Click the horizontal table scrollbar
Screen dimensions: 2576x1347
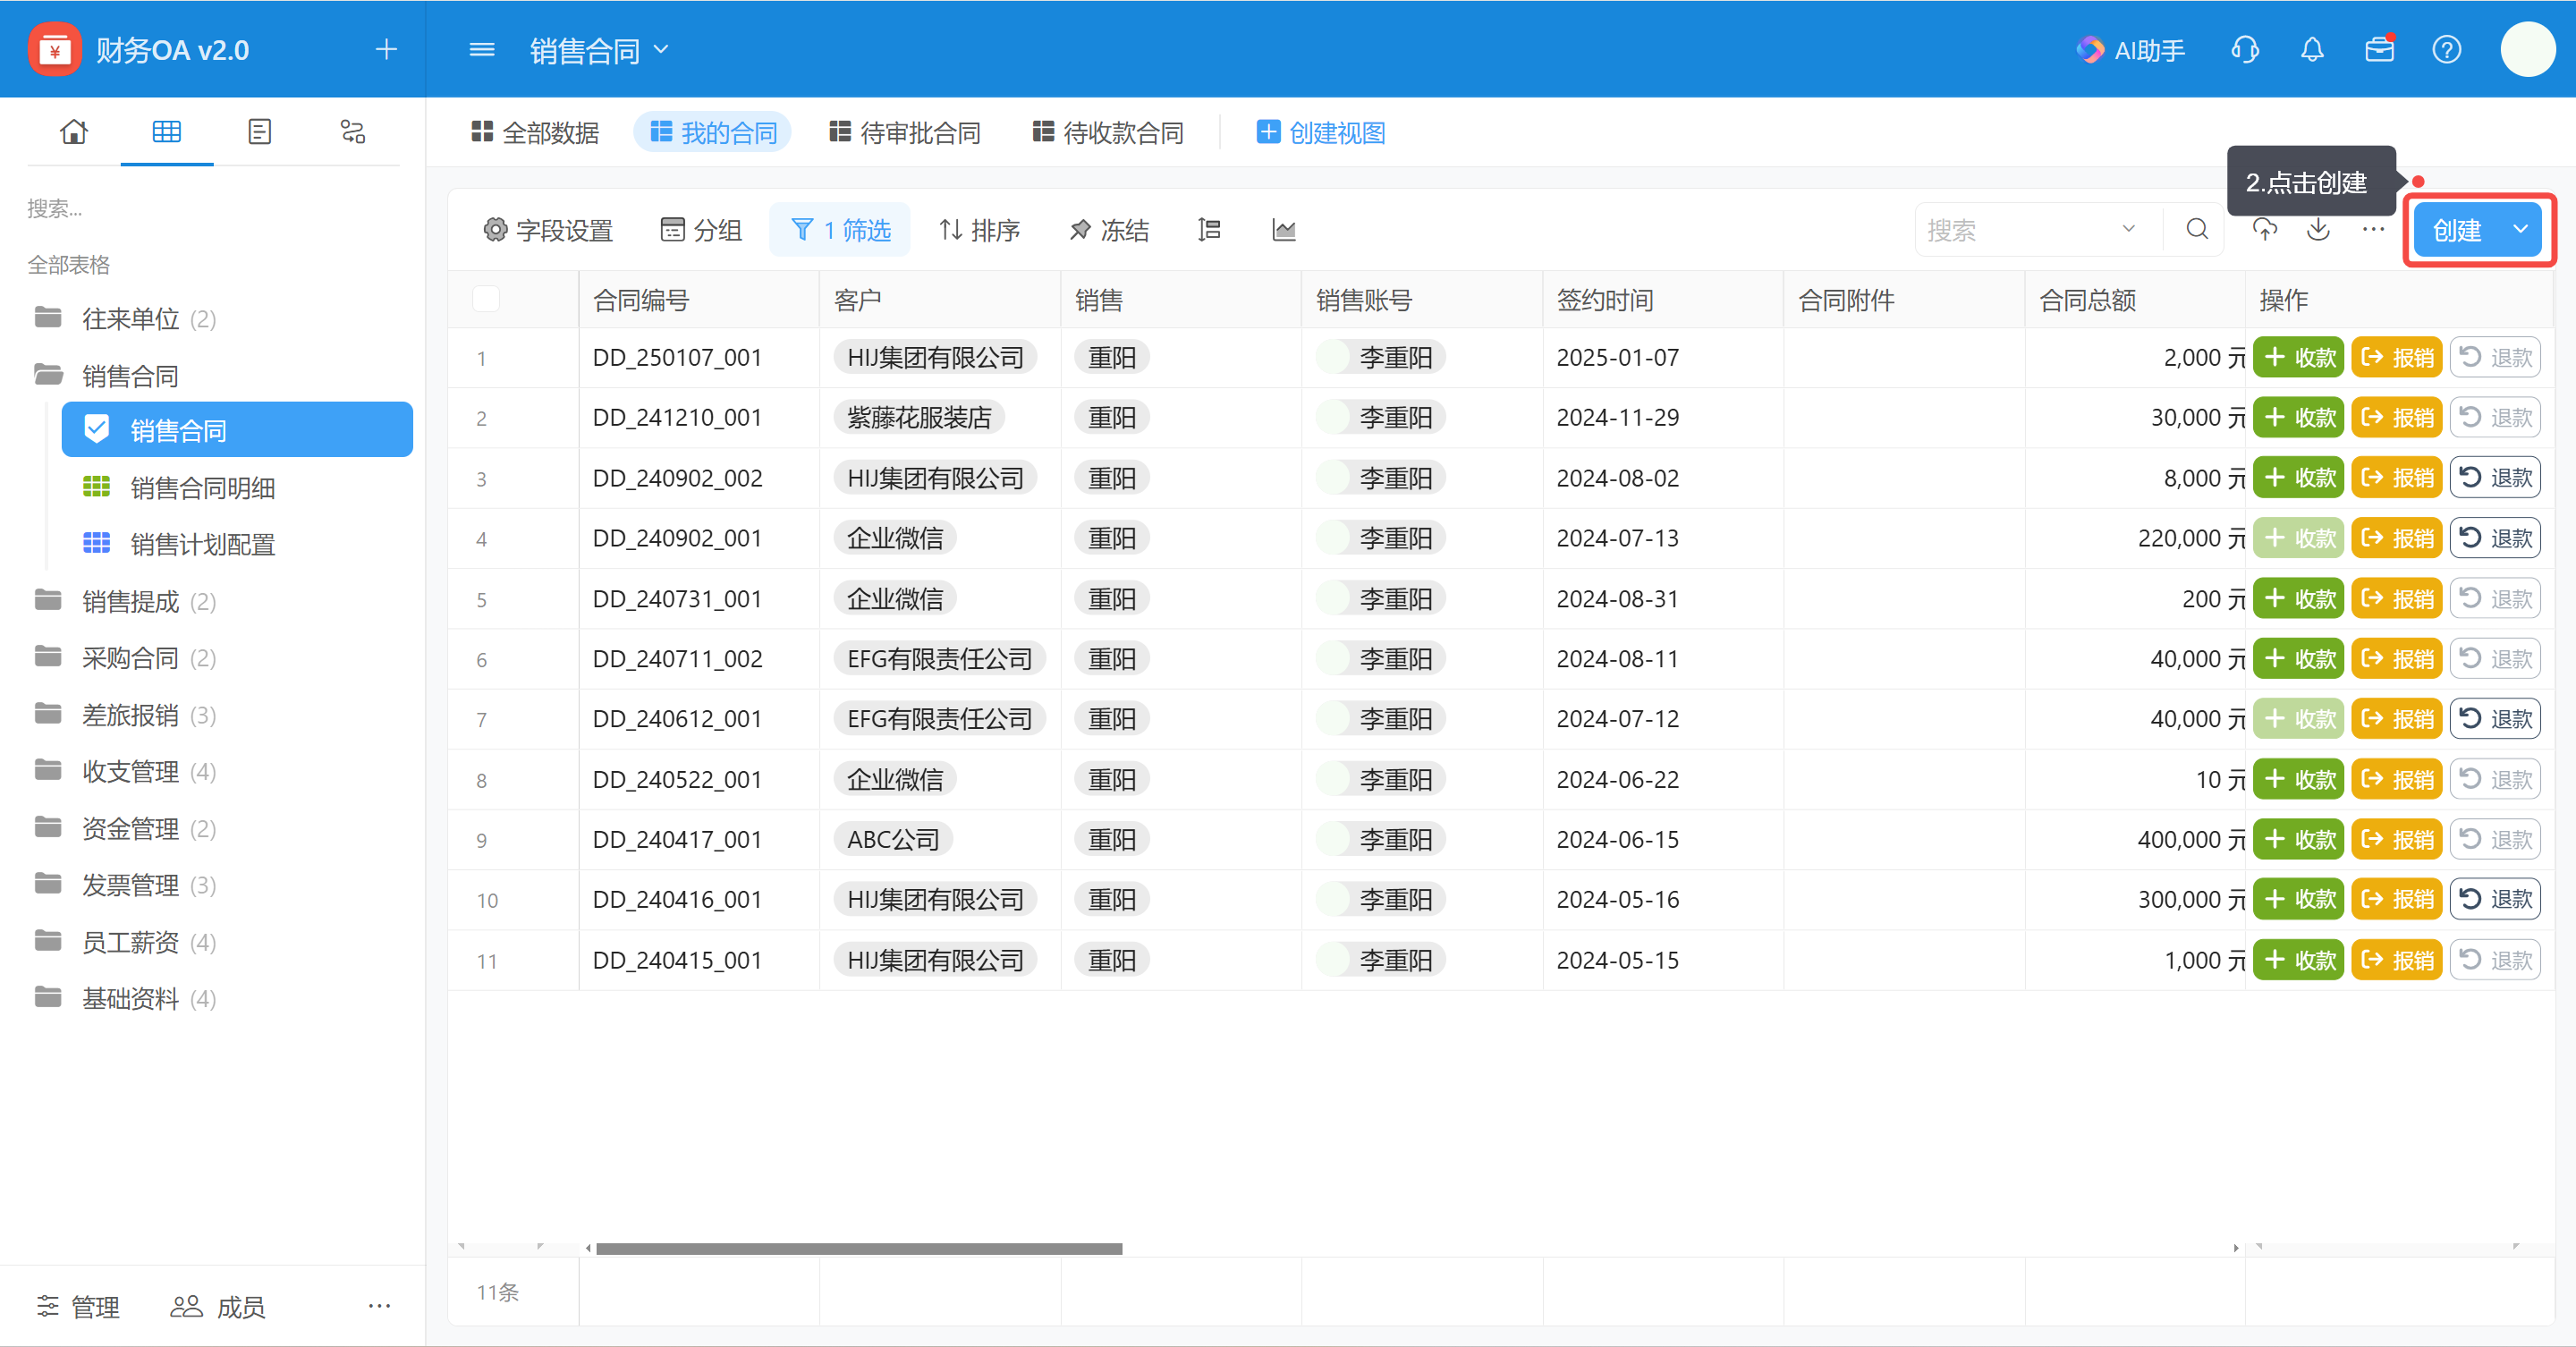point(859,1248)
